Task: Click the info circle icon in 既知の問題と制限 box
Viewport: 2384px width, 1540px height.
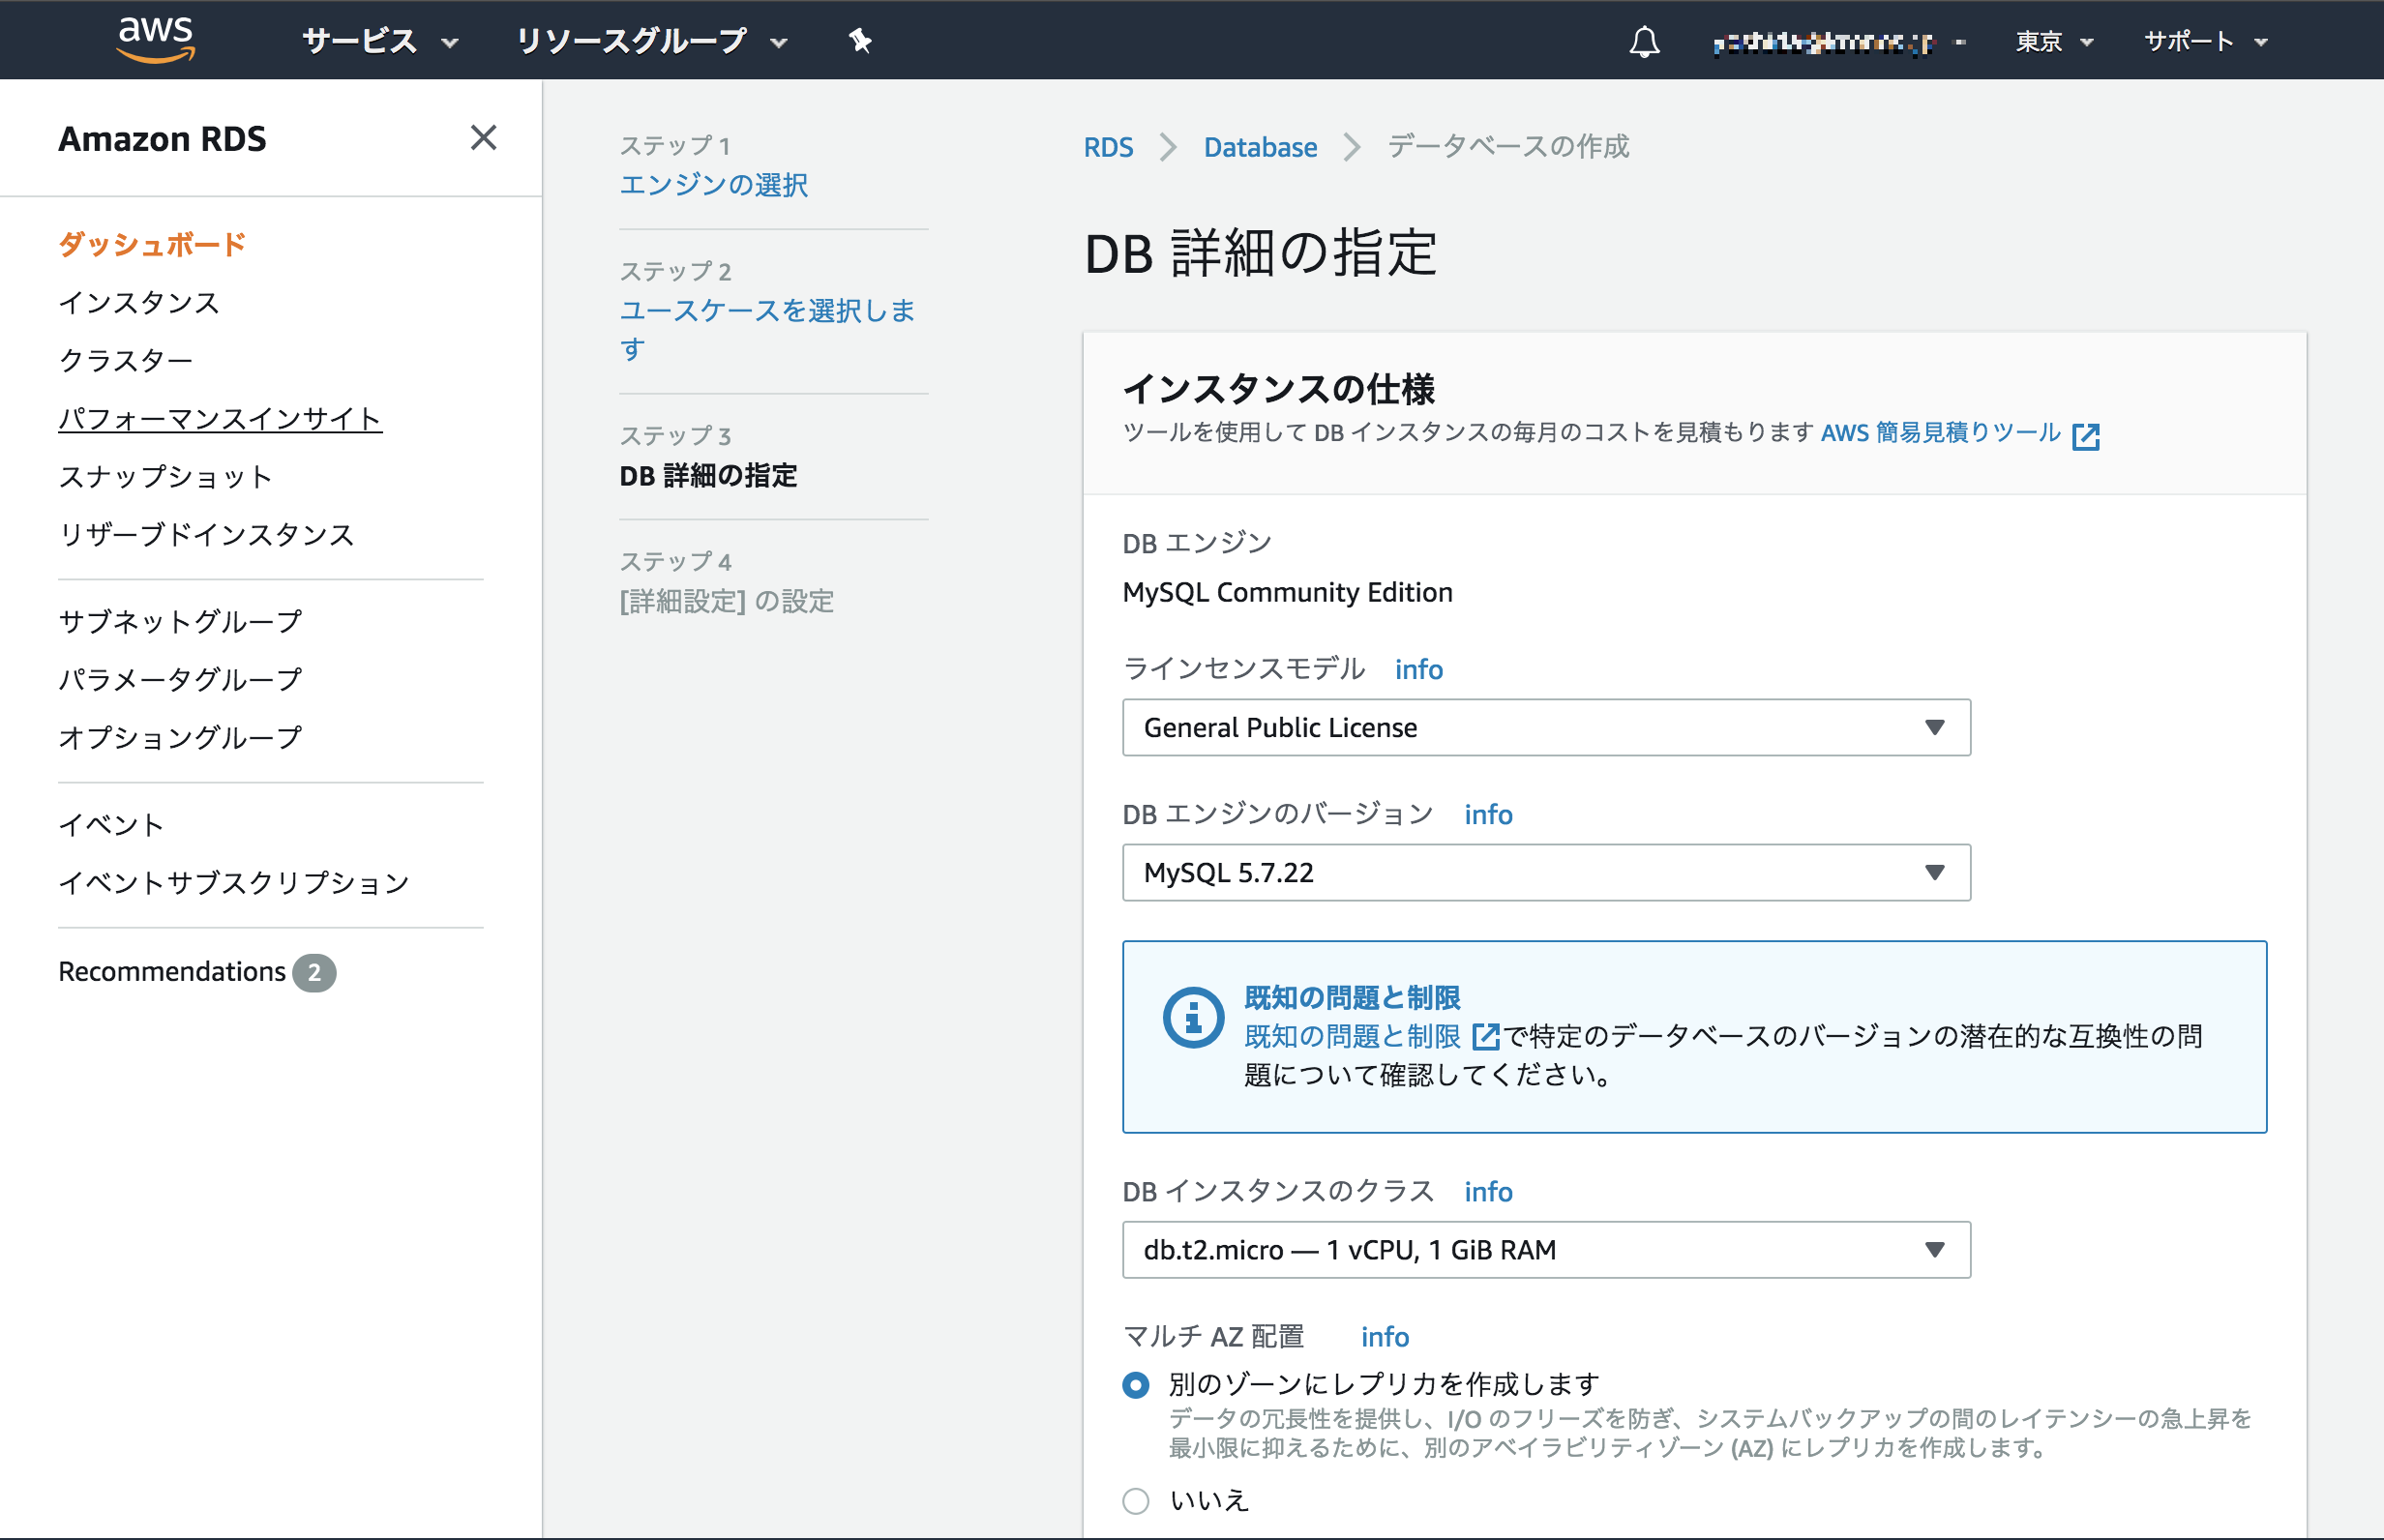Action: point(1193,1018)
